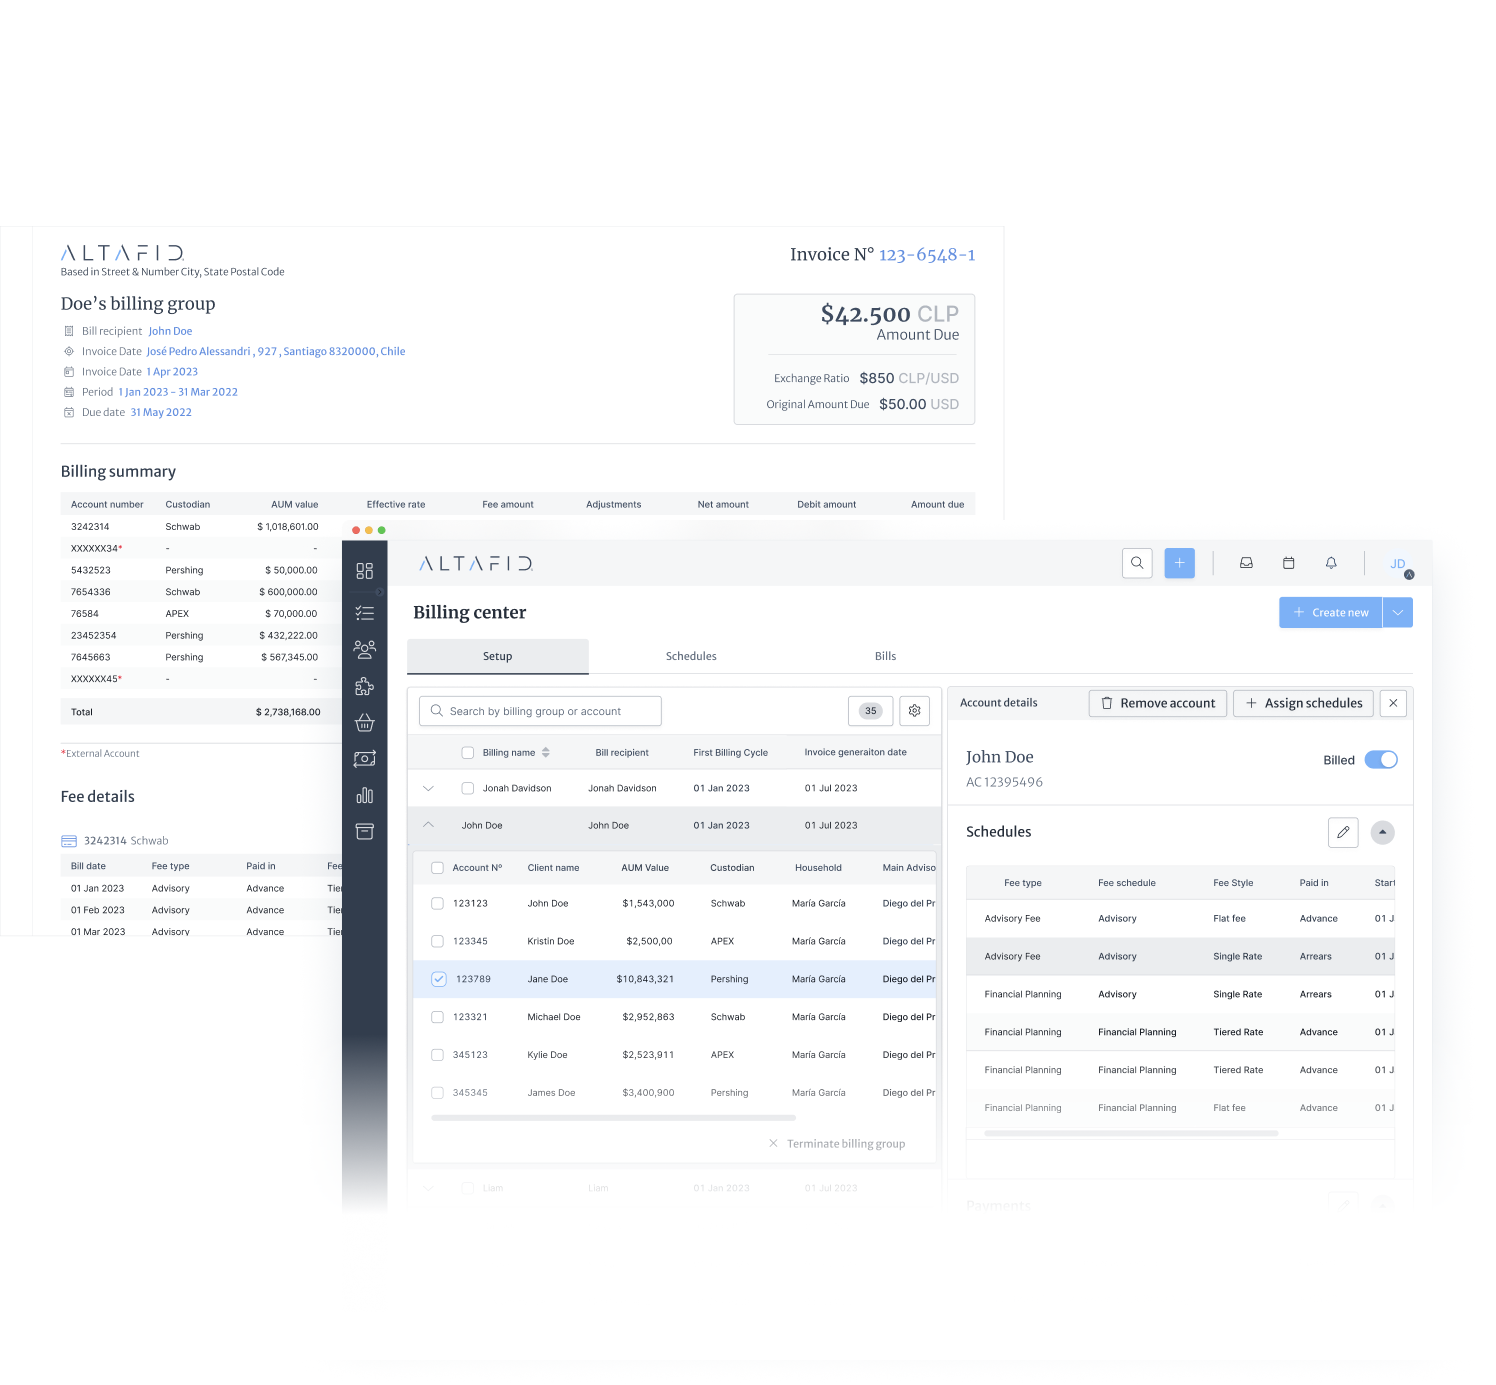Click the notifications bell icon

click(1331, 563)
